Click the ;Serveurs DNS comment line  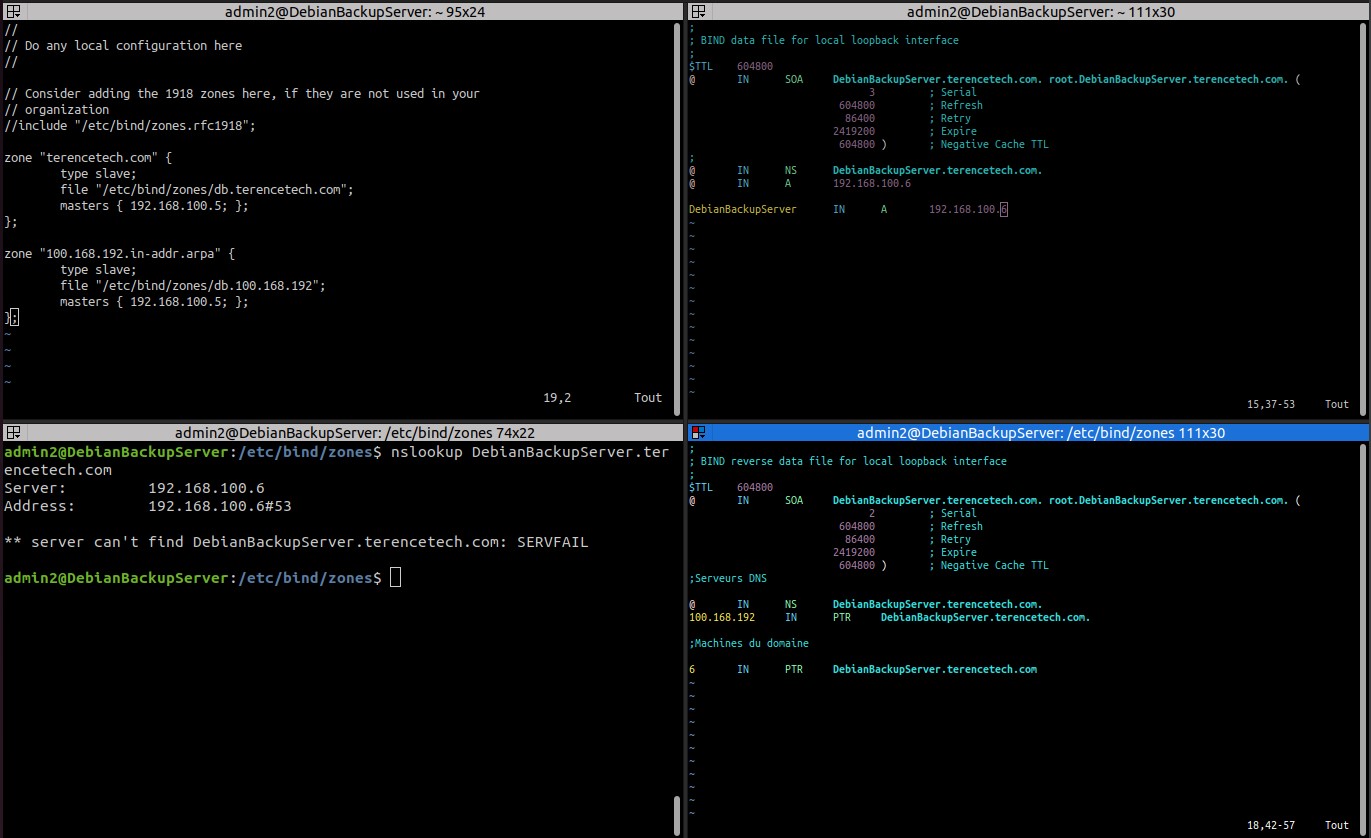(728, 578)
